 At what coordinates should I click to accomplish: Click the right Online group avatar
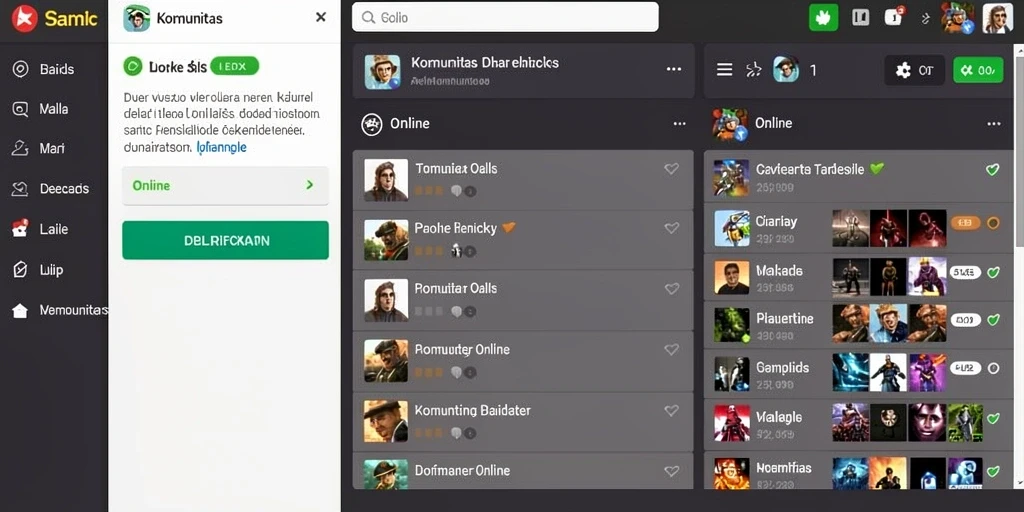point(730,125)
